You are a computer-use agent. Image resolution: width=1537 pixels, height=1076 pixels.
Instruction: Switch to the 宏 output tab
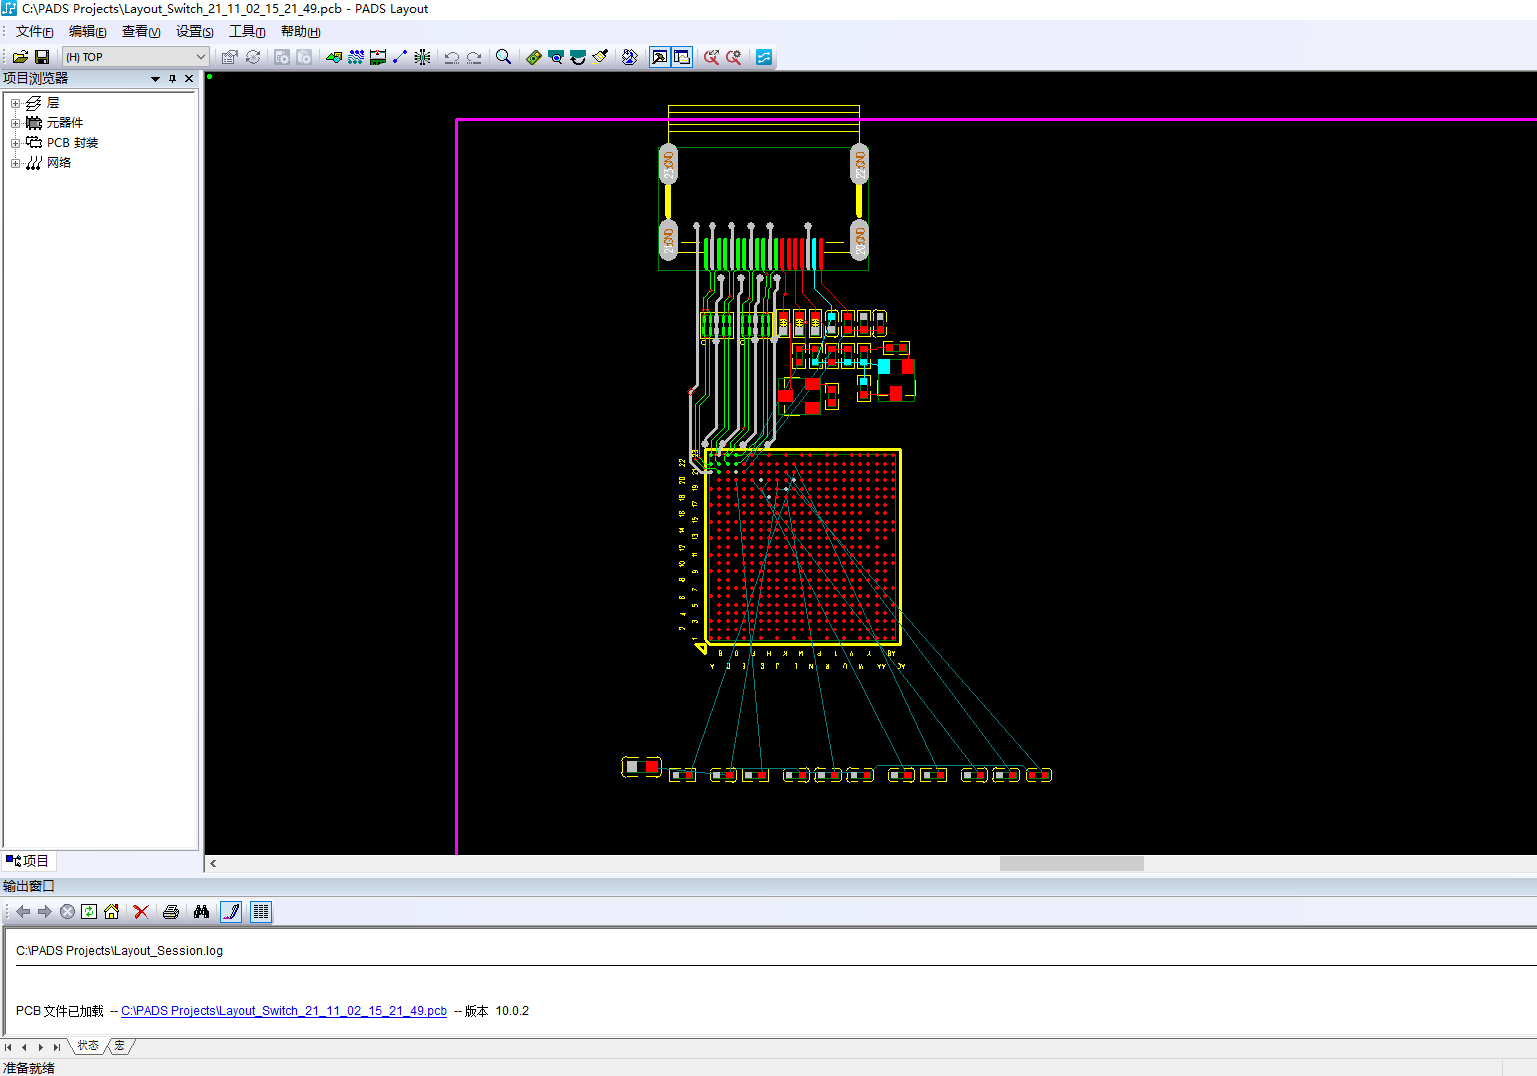pos(119,1046)
